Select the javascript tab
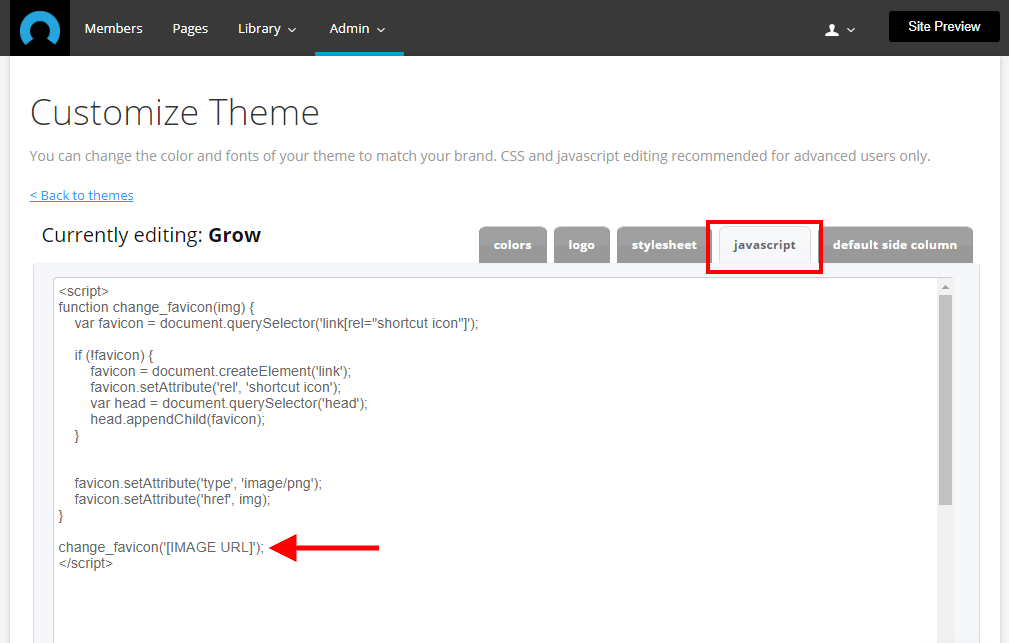This screenshot has width=1009, height=643. coord(764,245)
